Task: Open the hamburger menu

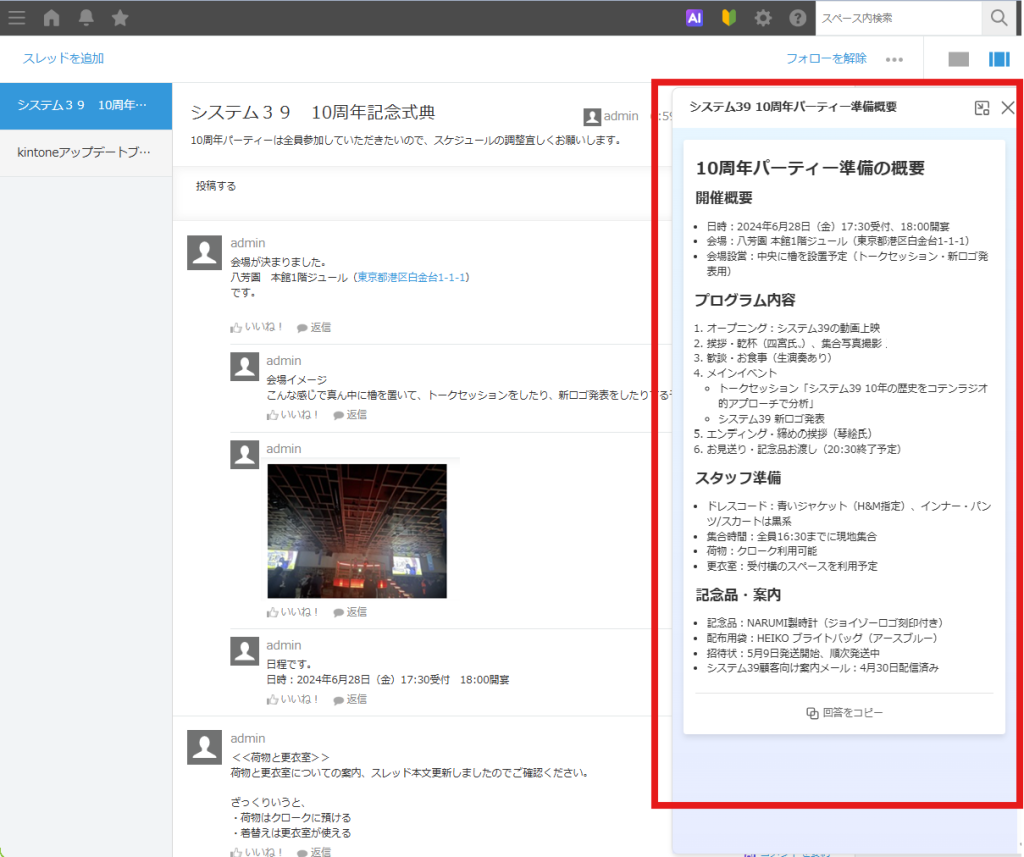Action: pos(17,18)
